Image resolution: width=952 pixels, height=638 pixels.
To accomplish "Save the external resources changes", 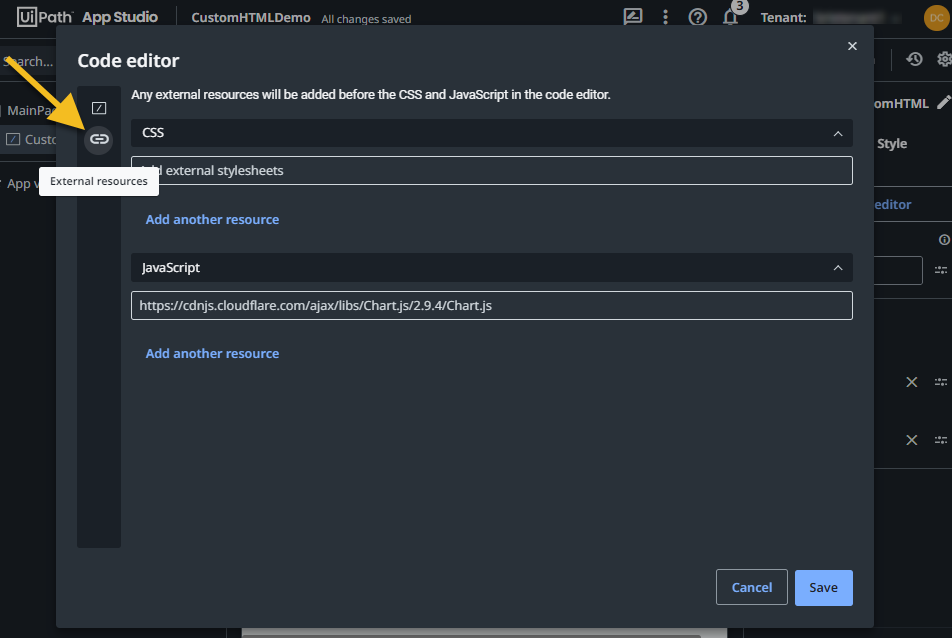I will tap(823, 587).
